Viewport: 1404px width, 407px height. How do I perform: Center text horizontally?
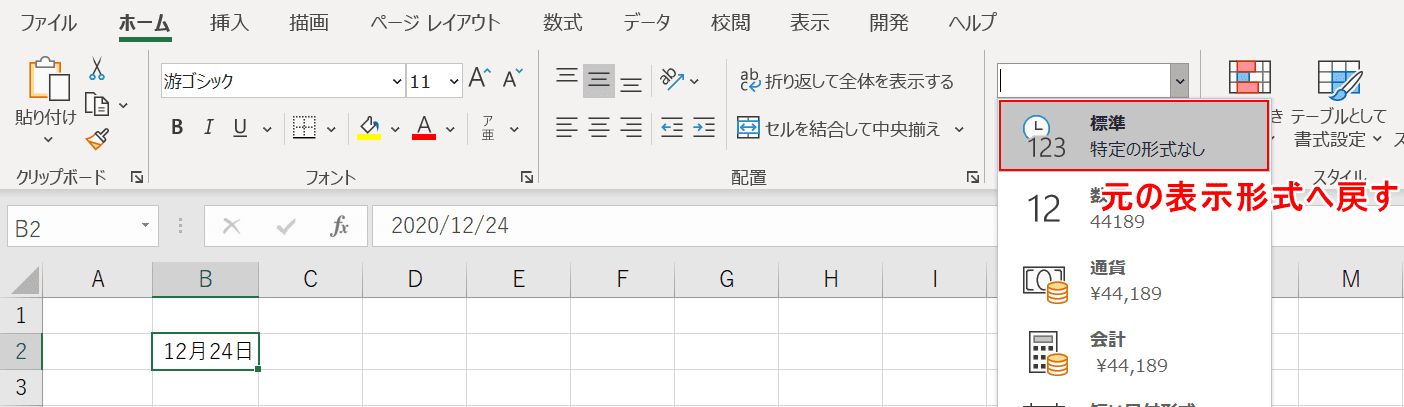click(599, 127)
